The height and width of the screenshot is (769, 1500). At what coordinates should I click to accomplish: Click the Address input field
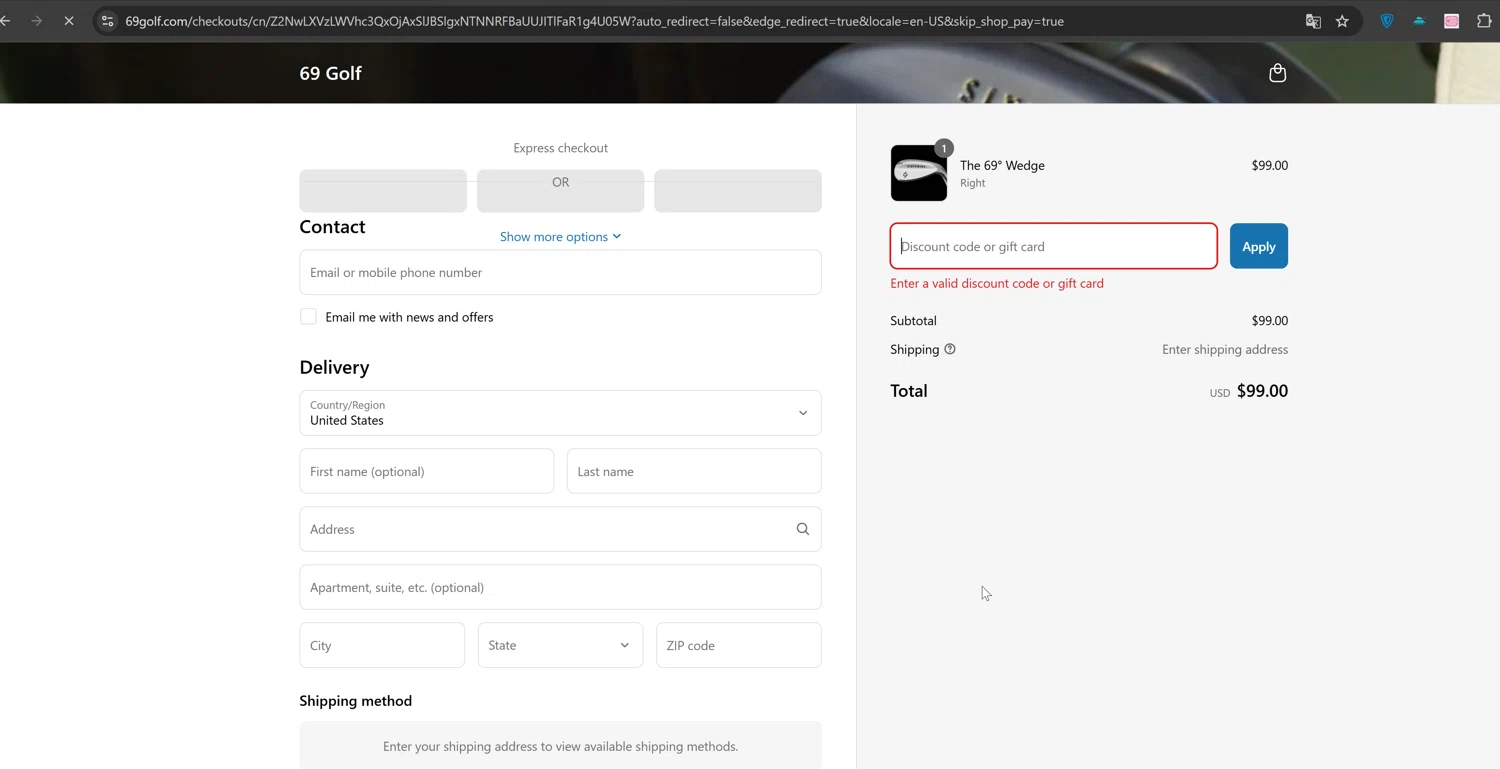(560, 529)
